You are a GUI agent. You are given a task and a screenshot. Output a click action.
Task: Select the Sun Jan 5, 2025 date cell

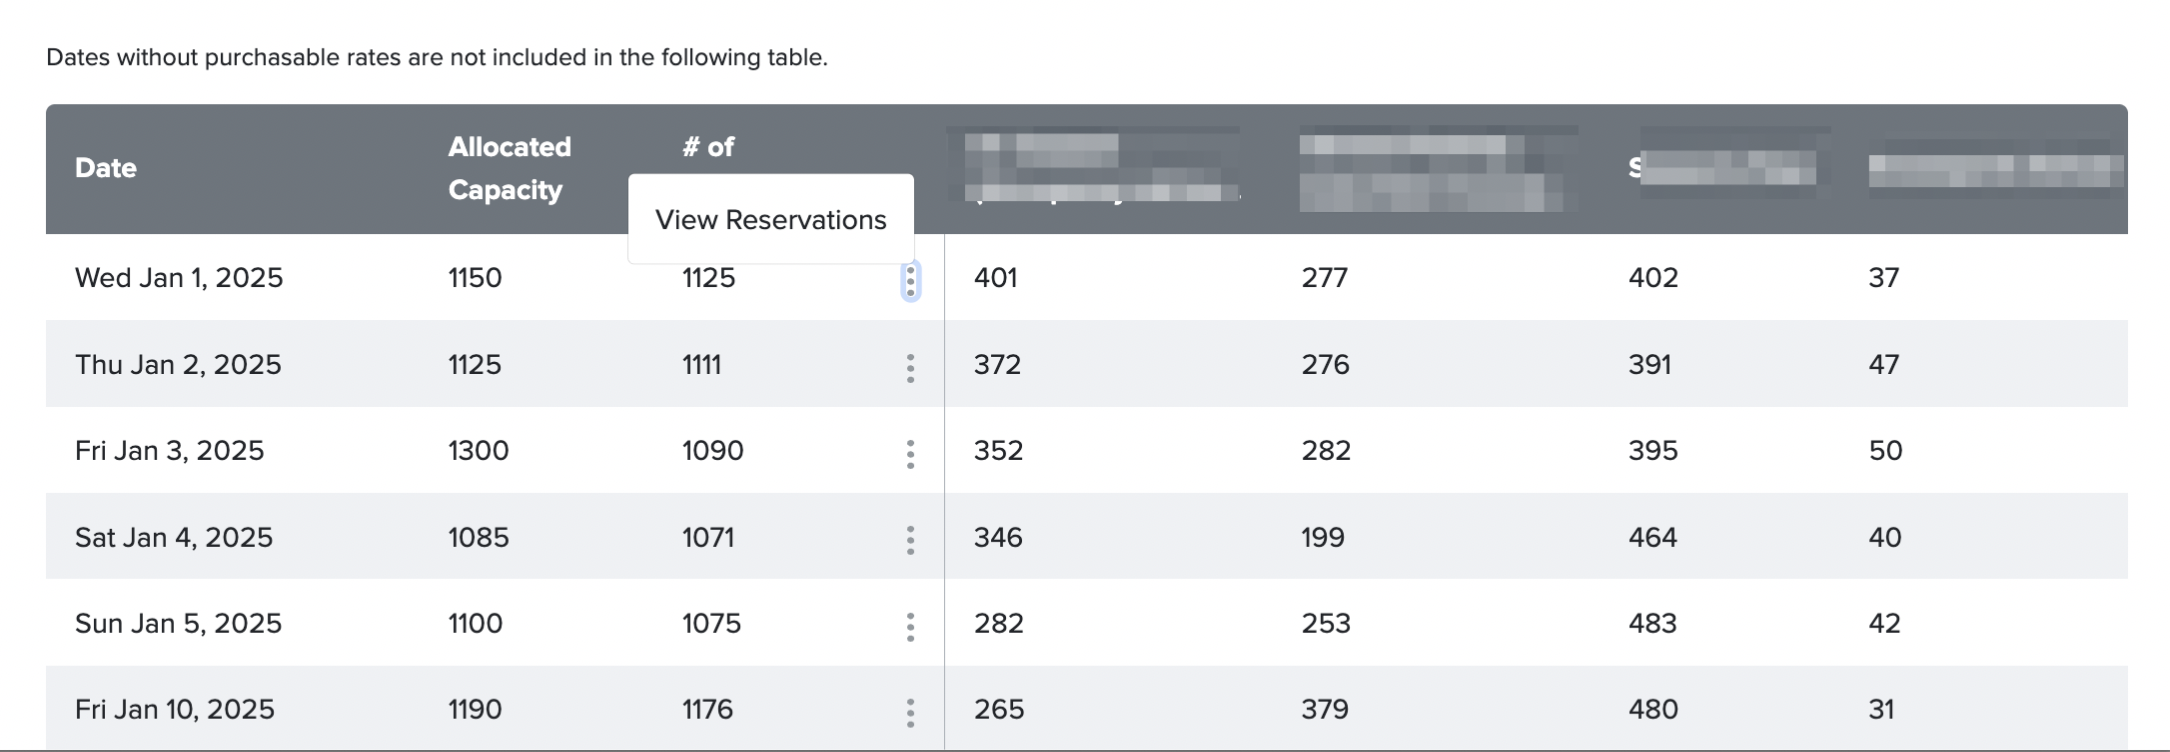pos(178,624)
